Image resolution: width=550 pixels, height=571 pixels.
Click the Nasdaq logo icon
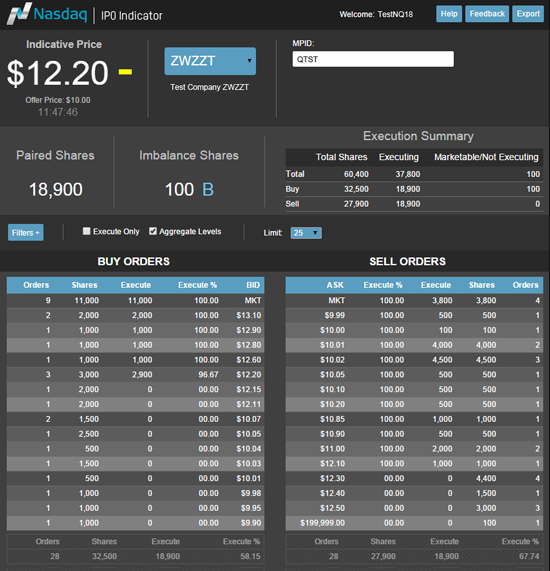pyautogui.click(x=19, y=14)
